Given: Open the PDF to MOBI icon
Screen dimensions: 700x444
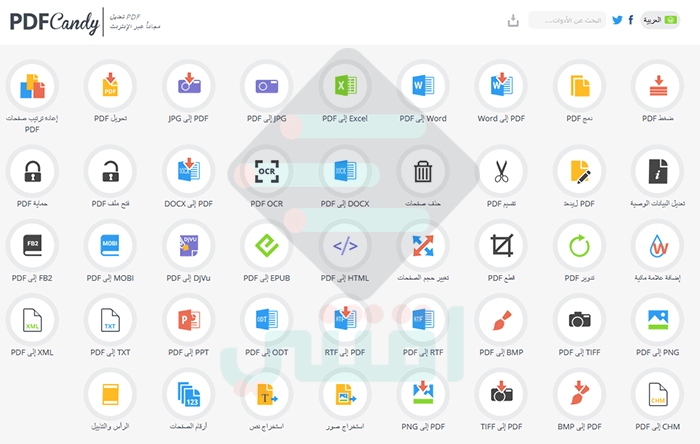Looking at the screenshot, I should coord(110,245).
